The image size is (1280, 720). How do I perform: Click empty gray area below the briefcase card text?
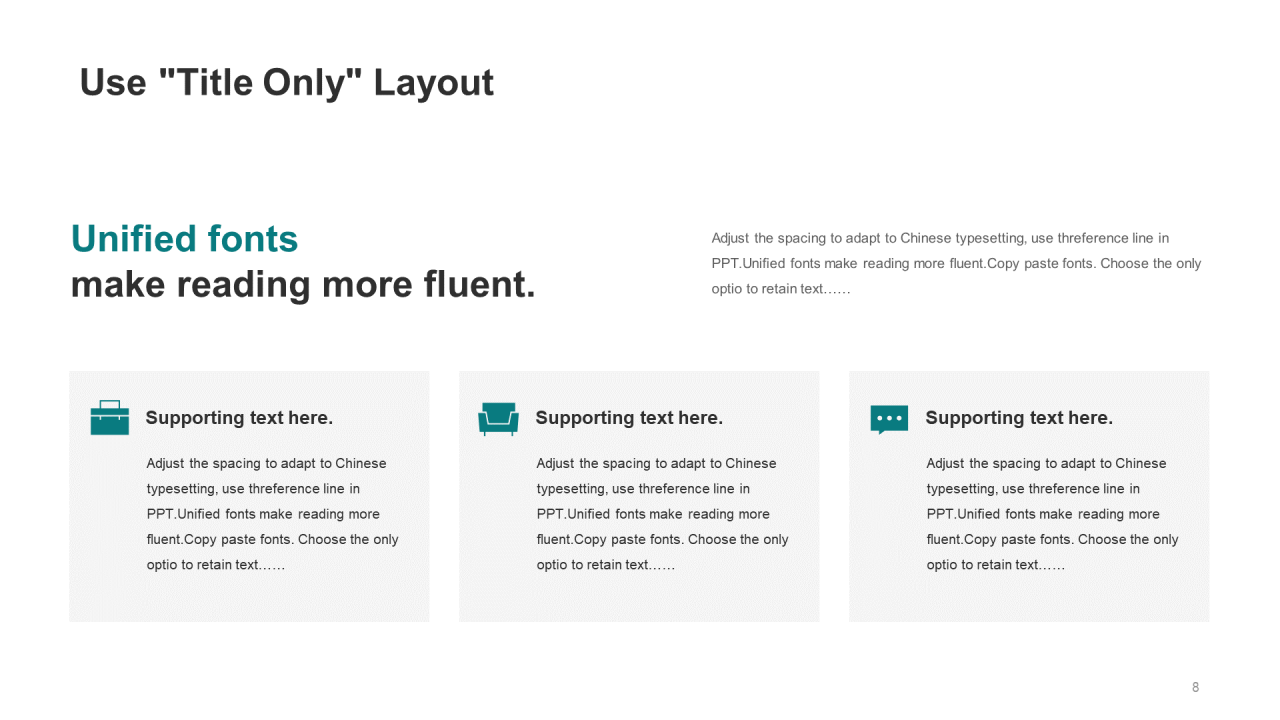[249, 598]
